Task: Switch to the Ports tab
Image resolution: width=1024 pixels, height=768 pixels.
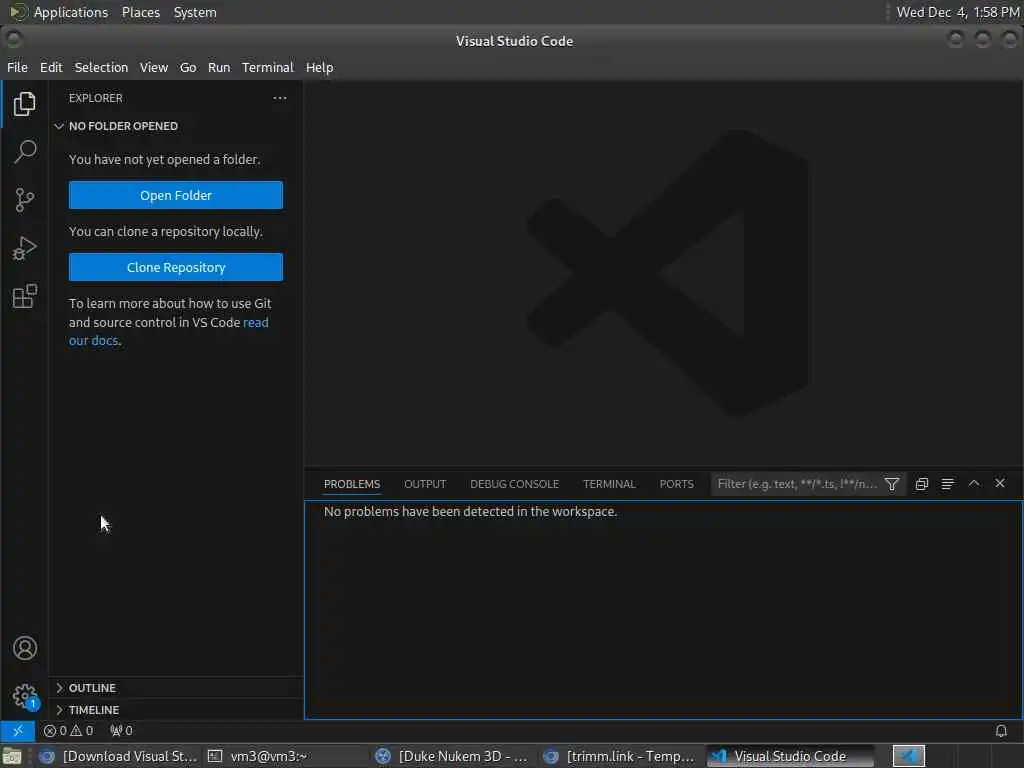Action: (x=677, y=484)
